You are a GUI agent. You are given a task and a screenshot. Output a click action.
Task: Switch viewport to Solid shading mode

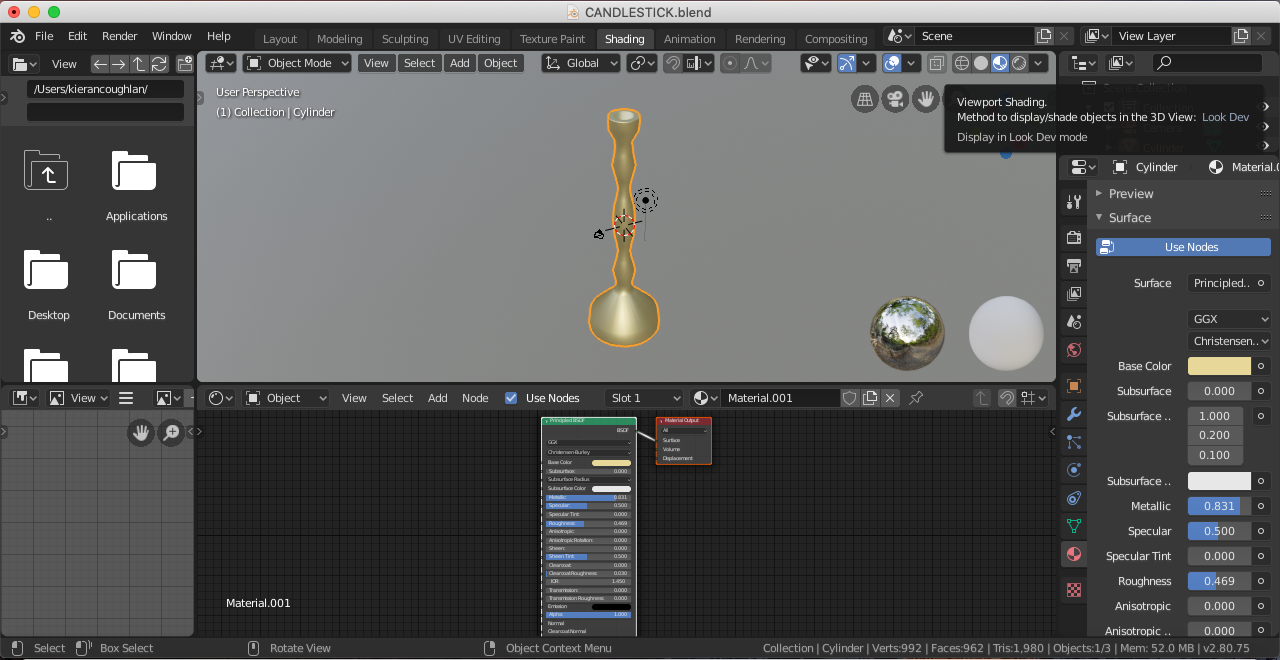[x=981, y=63]
